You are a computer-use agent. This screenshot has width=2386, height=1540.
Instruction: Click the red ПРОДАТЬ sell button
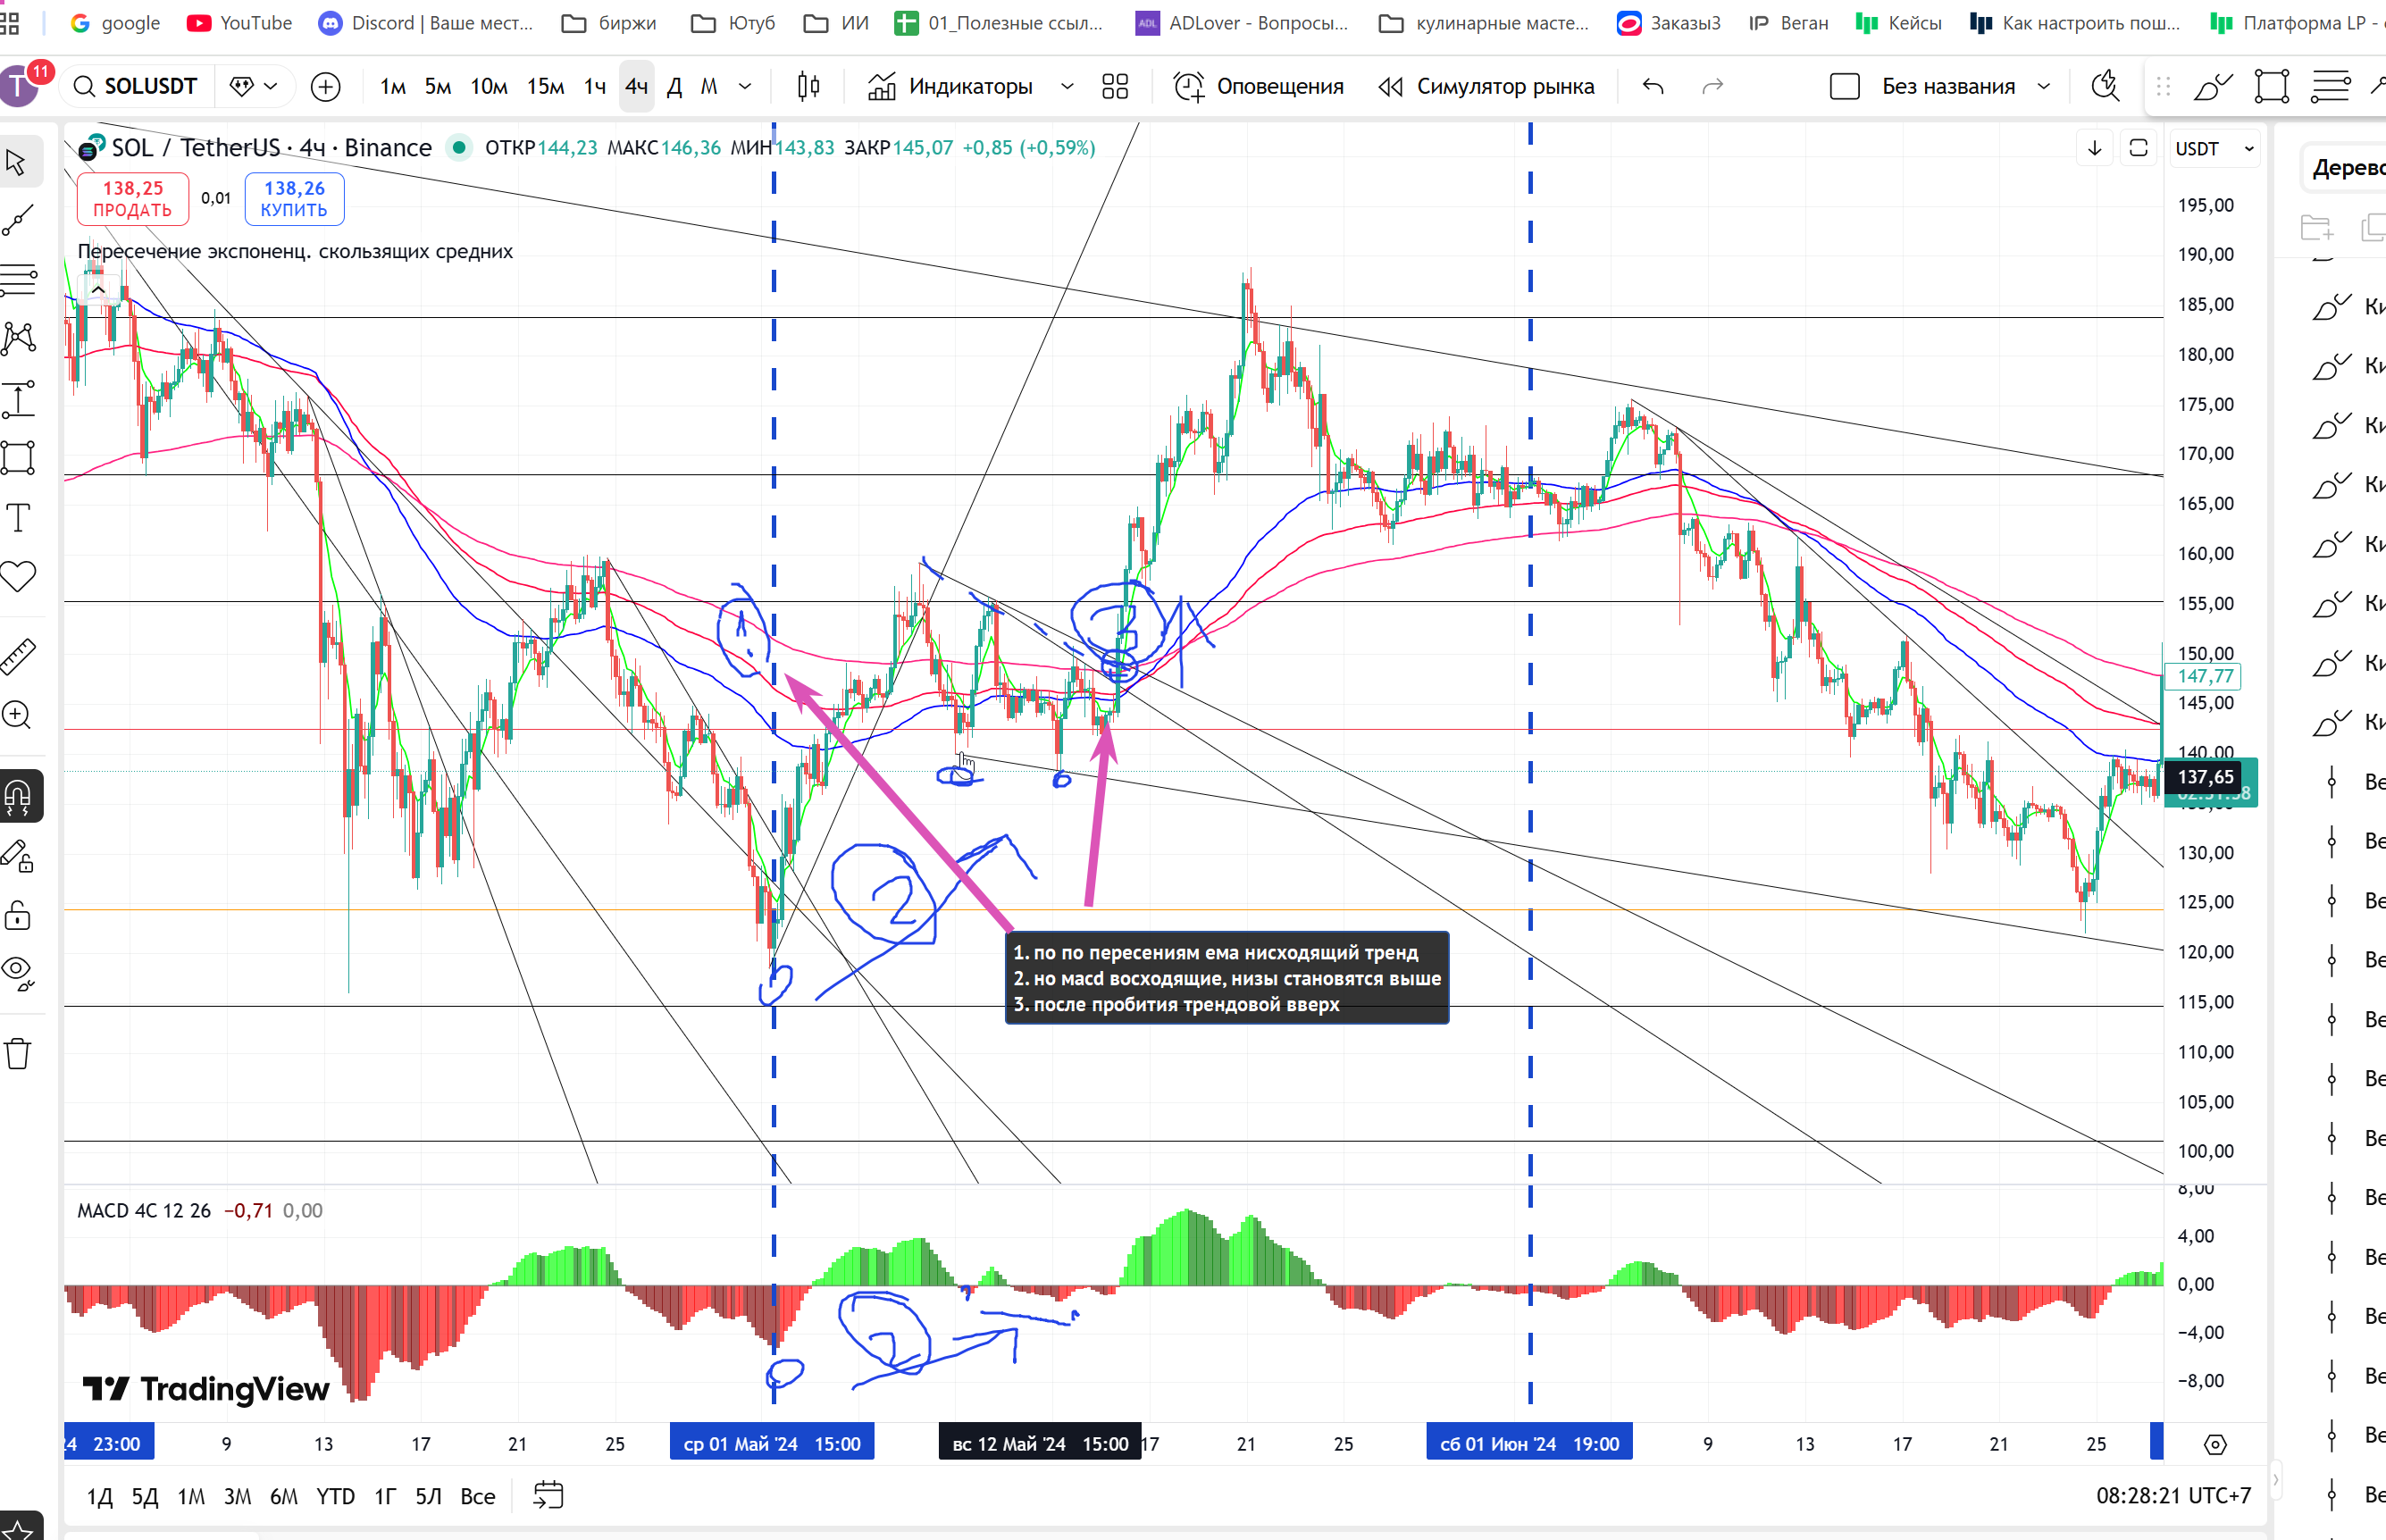[133, 198]
